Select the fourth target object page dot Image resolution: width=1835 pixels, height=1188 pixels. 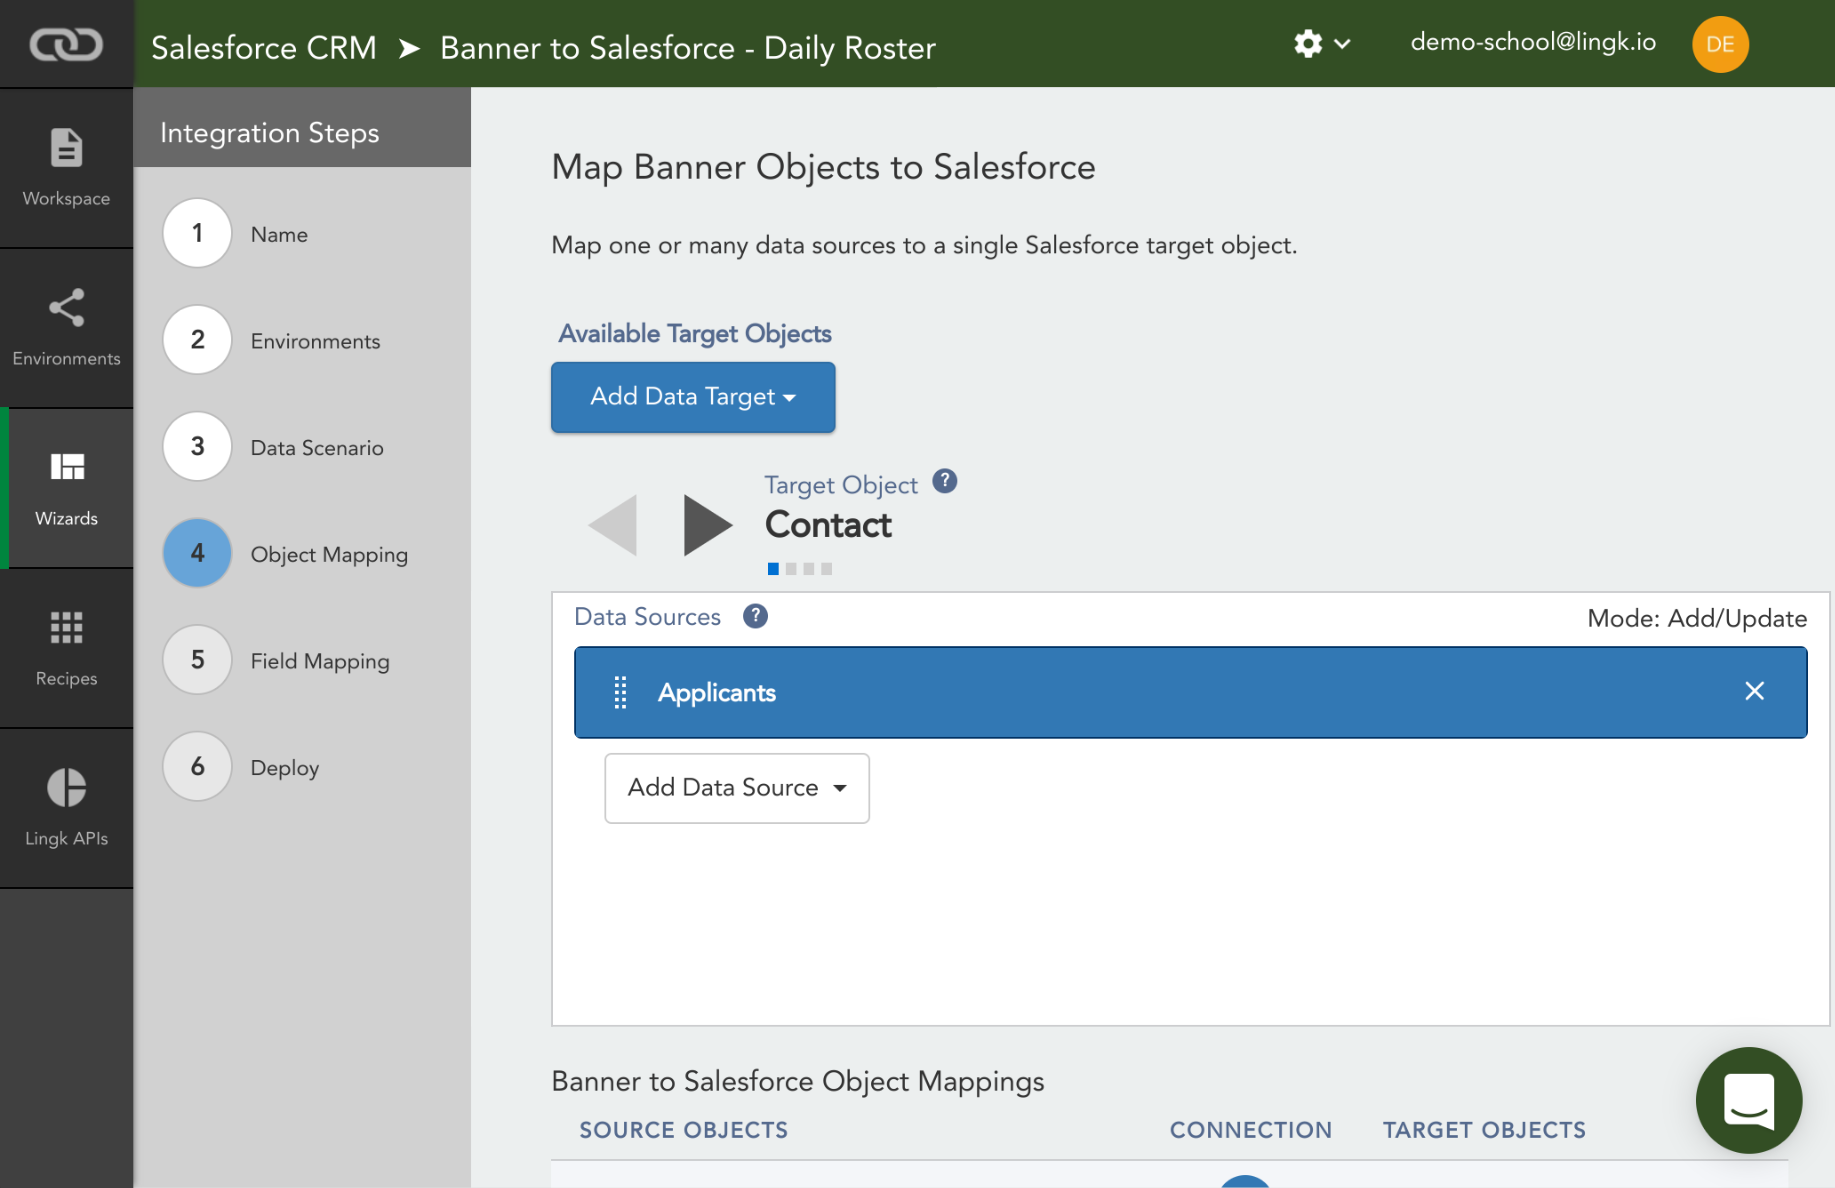(x=826, y=569)
